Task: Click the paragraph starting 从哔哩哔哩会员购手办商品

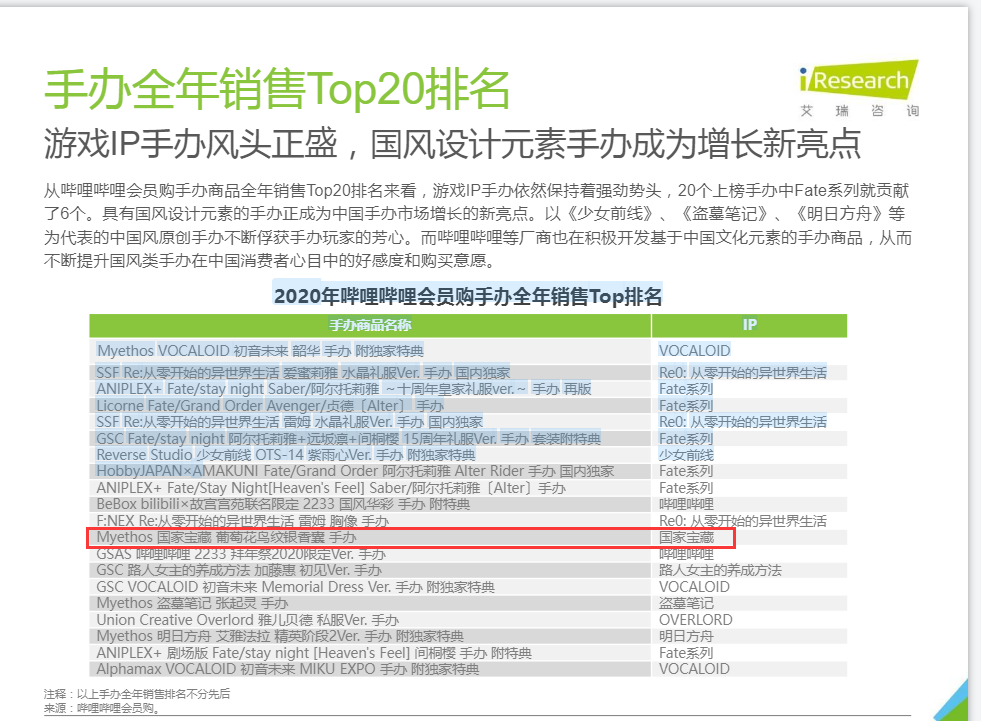Action: (477, 225)
